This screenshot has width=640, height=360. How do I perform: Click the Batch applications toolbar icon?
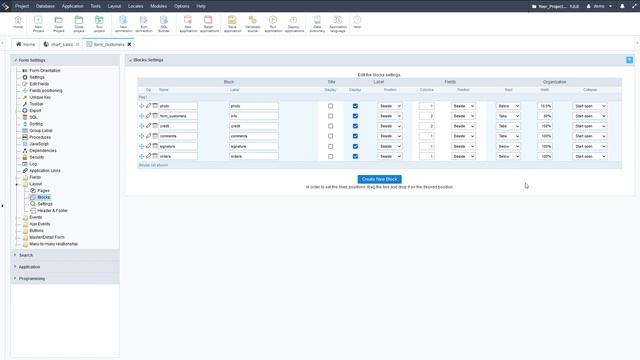tap(209, 24)
